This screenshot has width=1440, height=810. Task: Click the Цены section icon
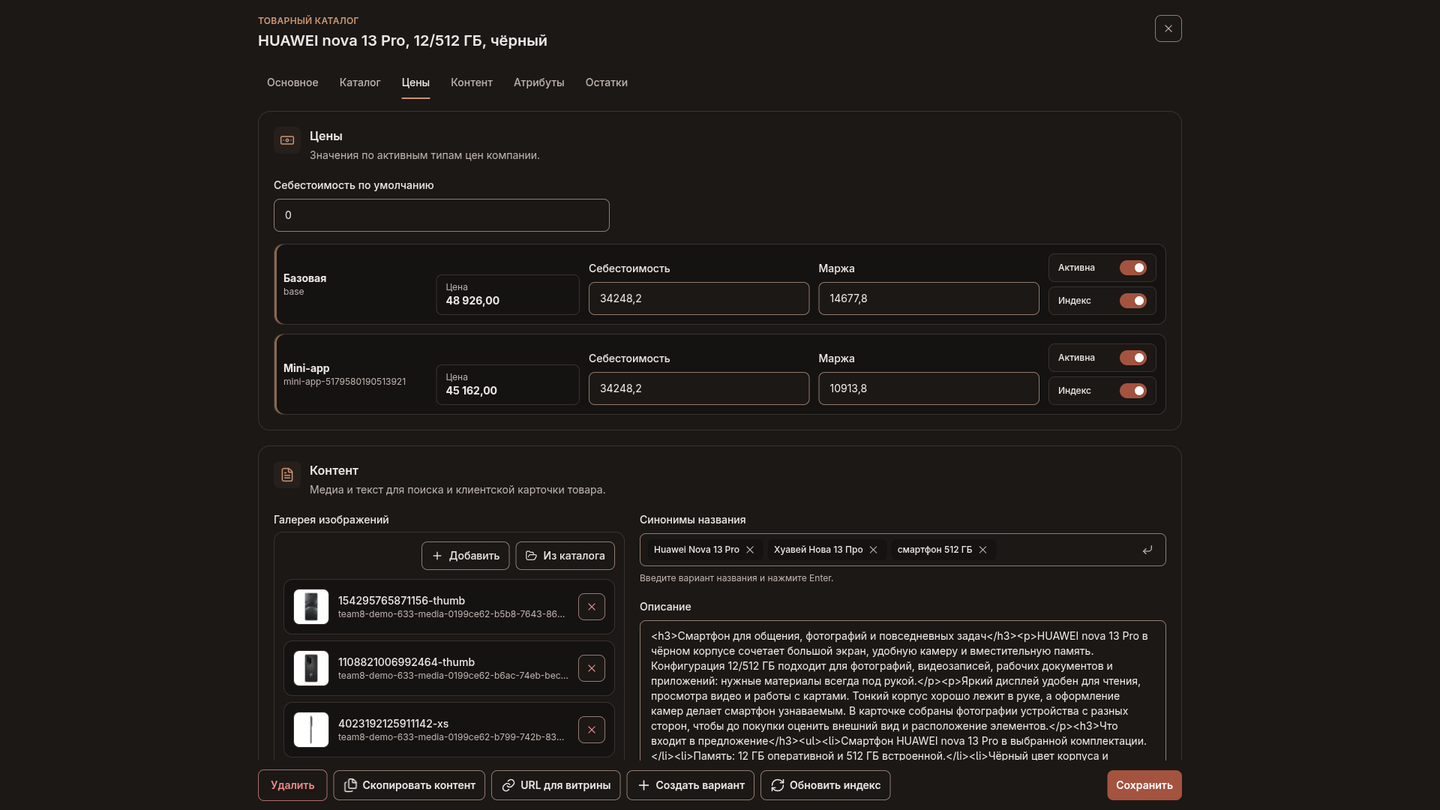coord(287,140)
